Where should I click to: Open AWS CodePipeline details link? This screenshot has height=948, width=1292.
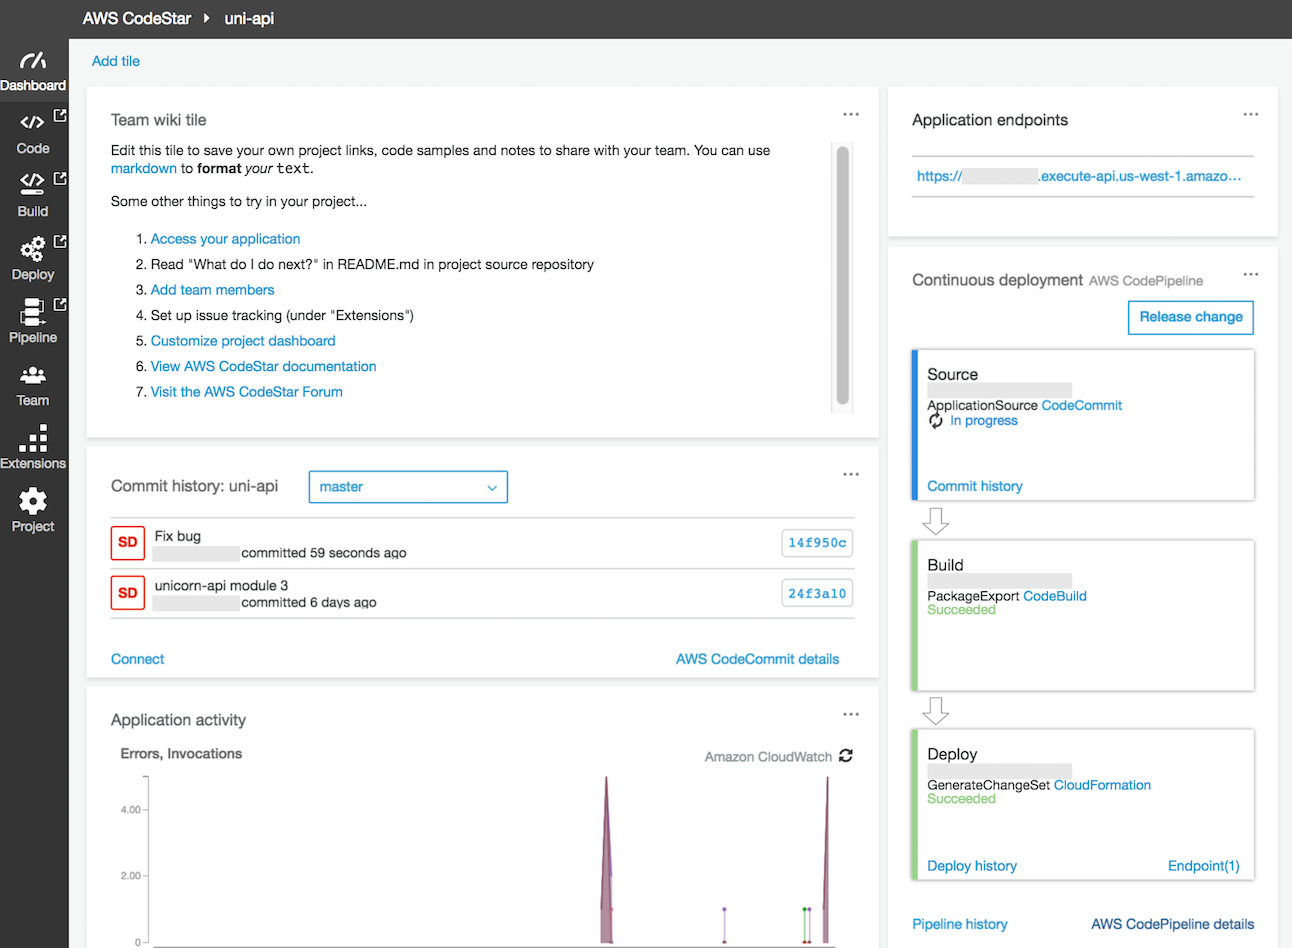(x=1172, y=924)
